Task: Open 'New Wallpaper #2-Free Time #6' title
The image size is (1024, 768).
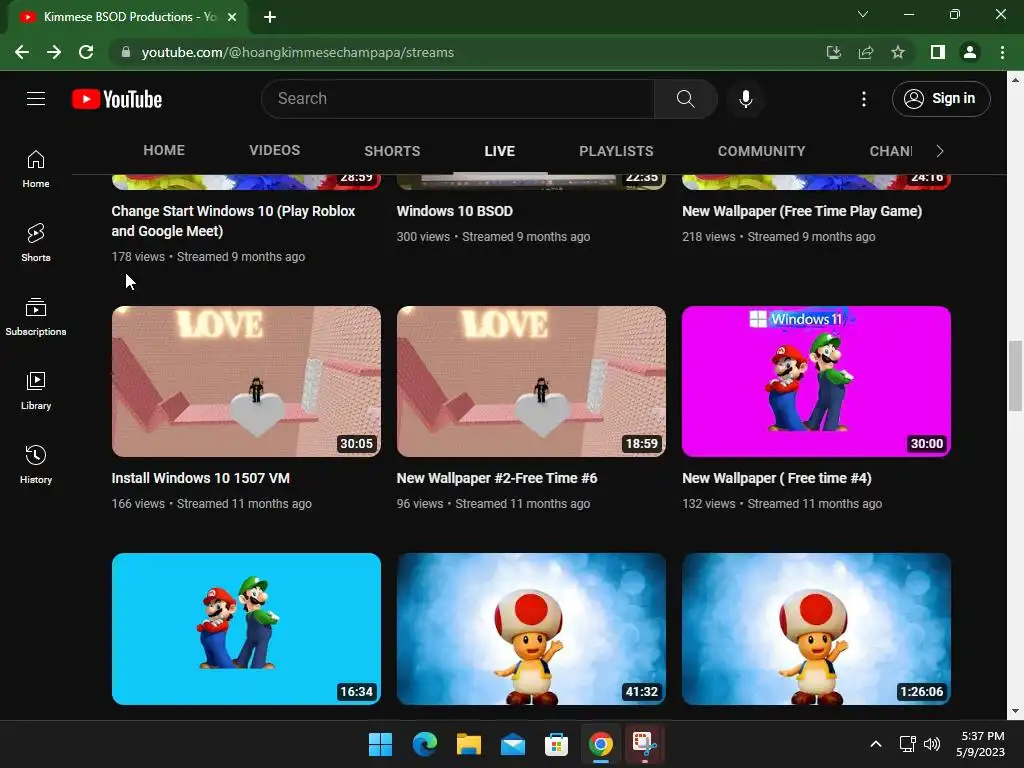Action: pos(497,478)
